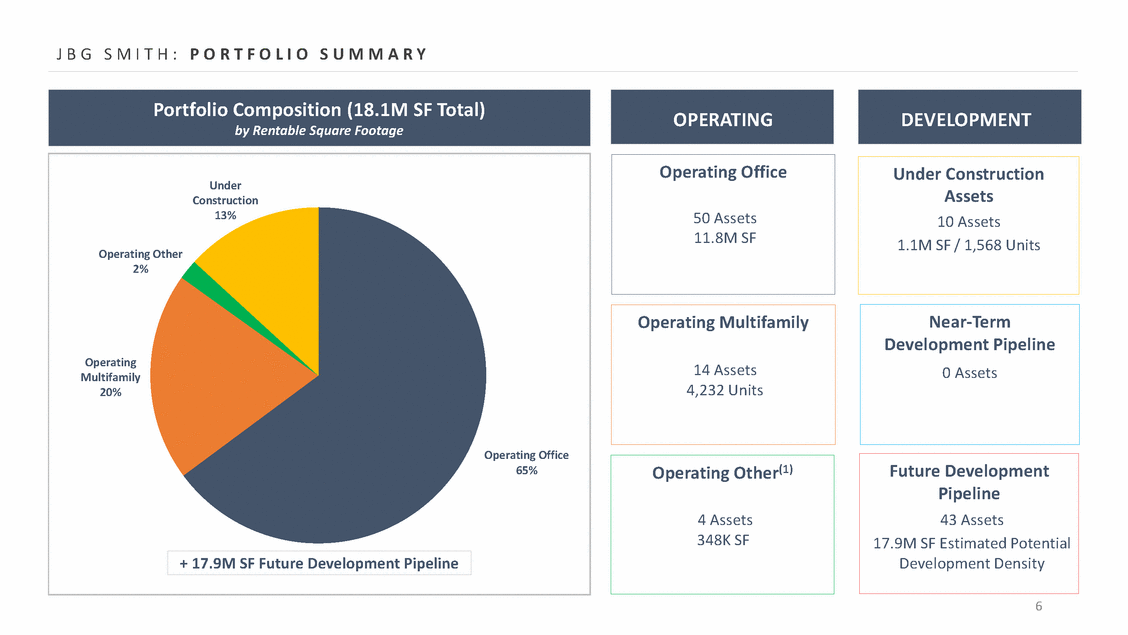
Task: Select the 'Under Construction 13%' pie label
Action: (x=225, y=200)
